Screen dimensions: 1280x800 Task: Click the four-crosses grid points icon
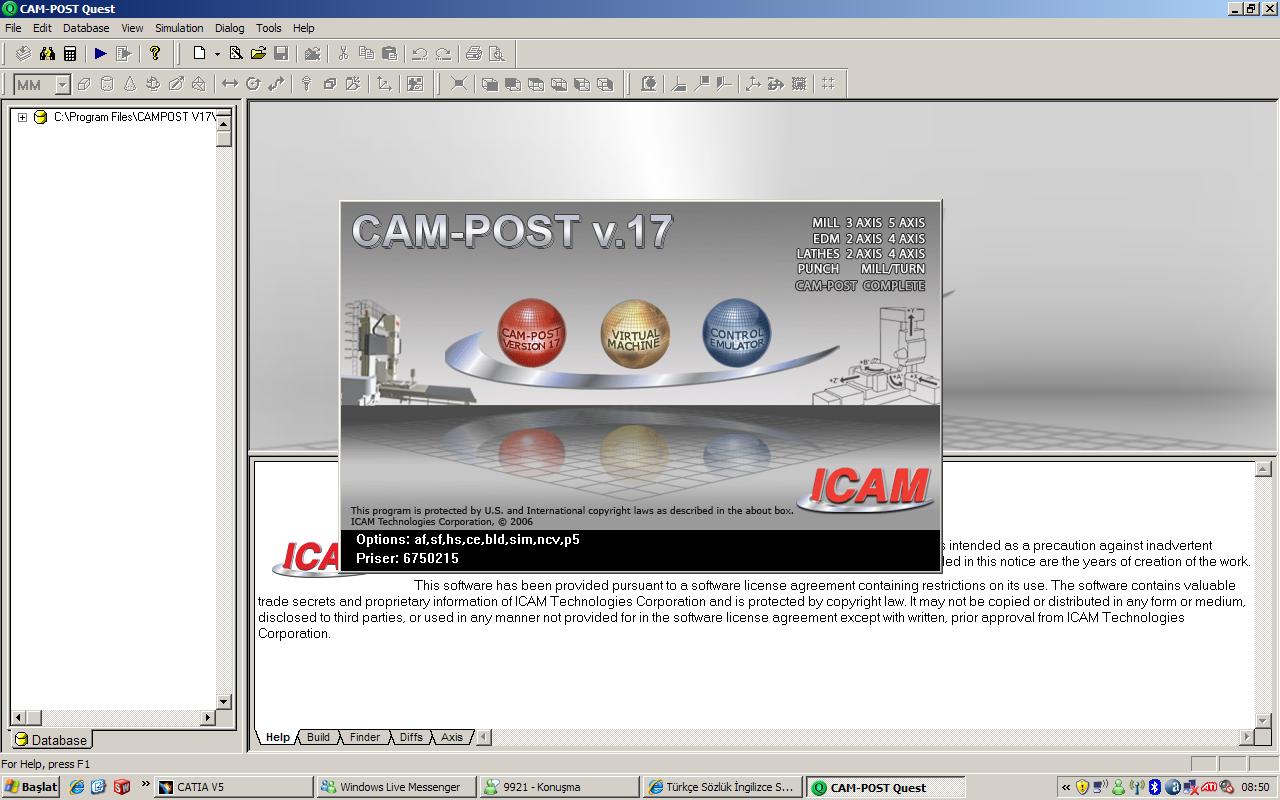pyautogui.click(x=828, y=84)
